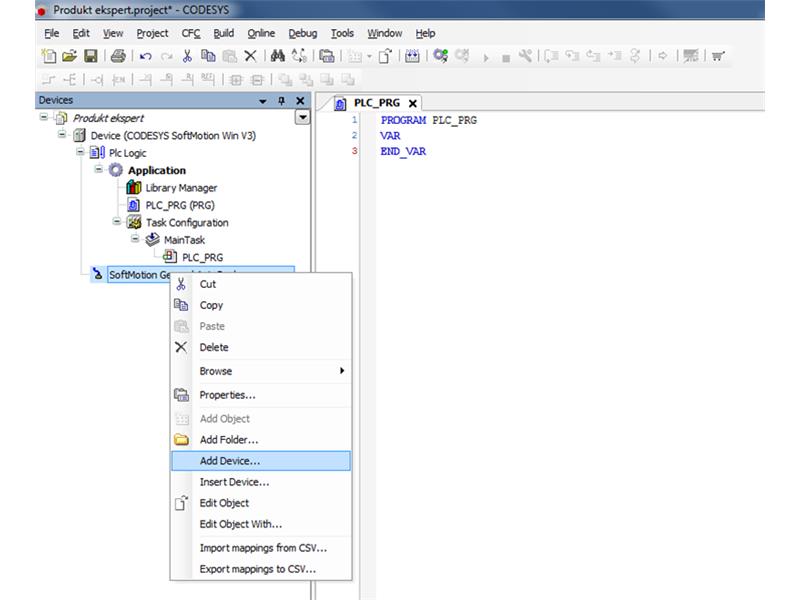Image resolution: width=800 pixels, height=600 pixels.
Task: Select the Plc Logic tree item
Action: point(128,153)
